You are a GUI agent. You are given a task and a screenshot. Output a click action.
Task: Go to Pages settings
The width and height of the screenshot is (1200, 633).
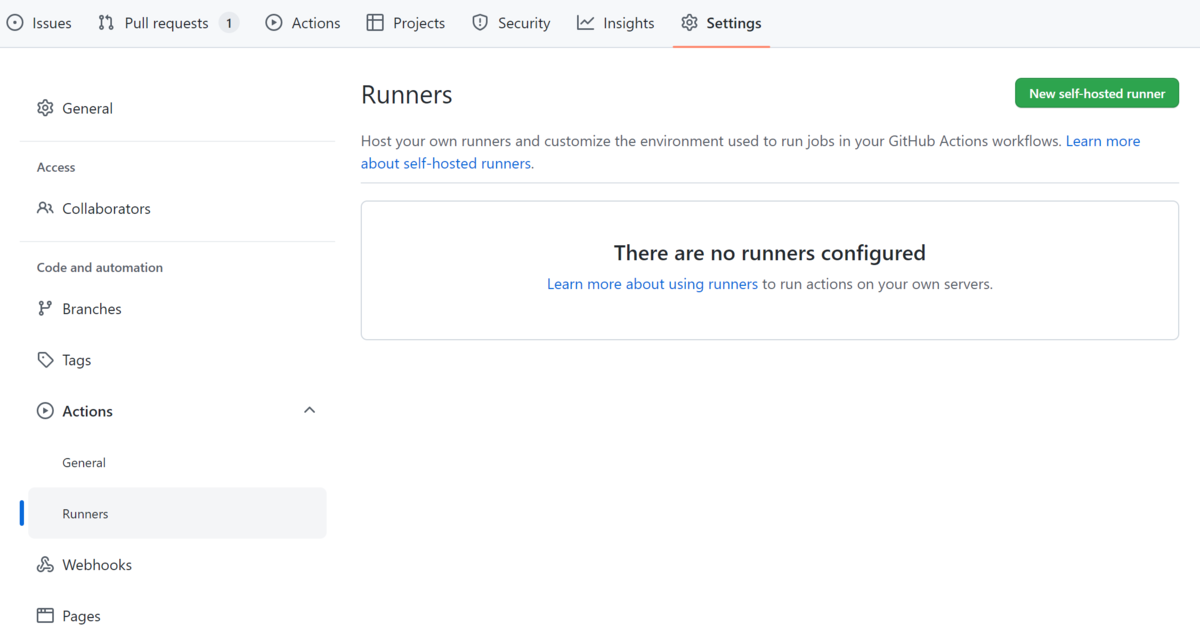[x=177, y=616]
